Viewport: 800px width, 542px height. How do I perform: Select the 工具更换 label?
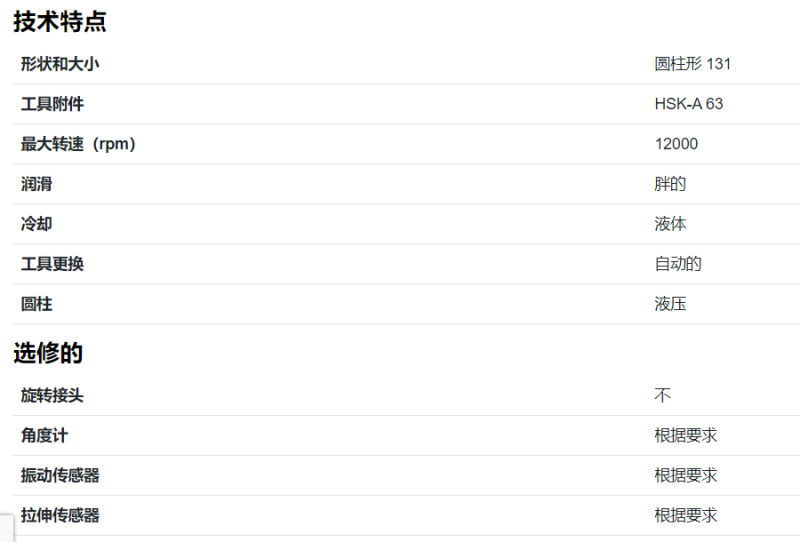click(x=52, y=264)
